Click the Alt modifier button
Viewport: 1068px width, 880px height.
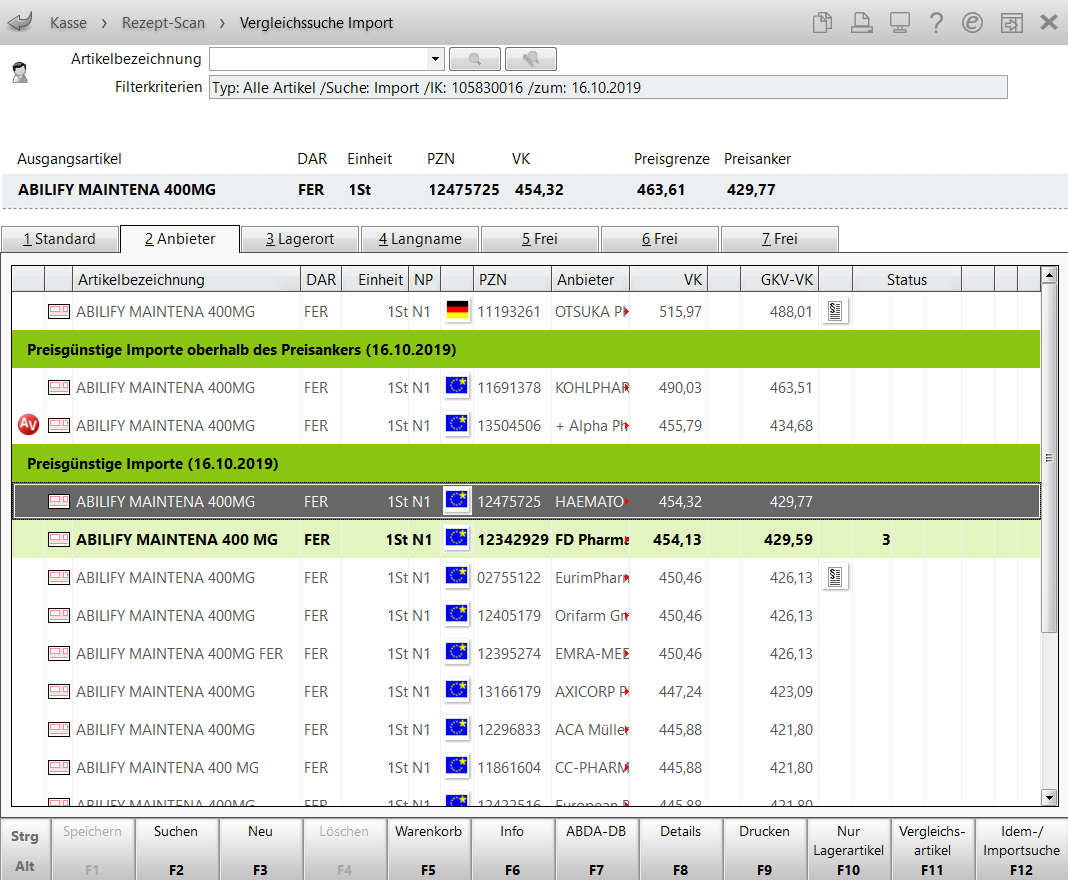[x=25, y=866]
